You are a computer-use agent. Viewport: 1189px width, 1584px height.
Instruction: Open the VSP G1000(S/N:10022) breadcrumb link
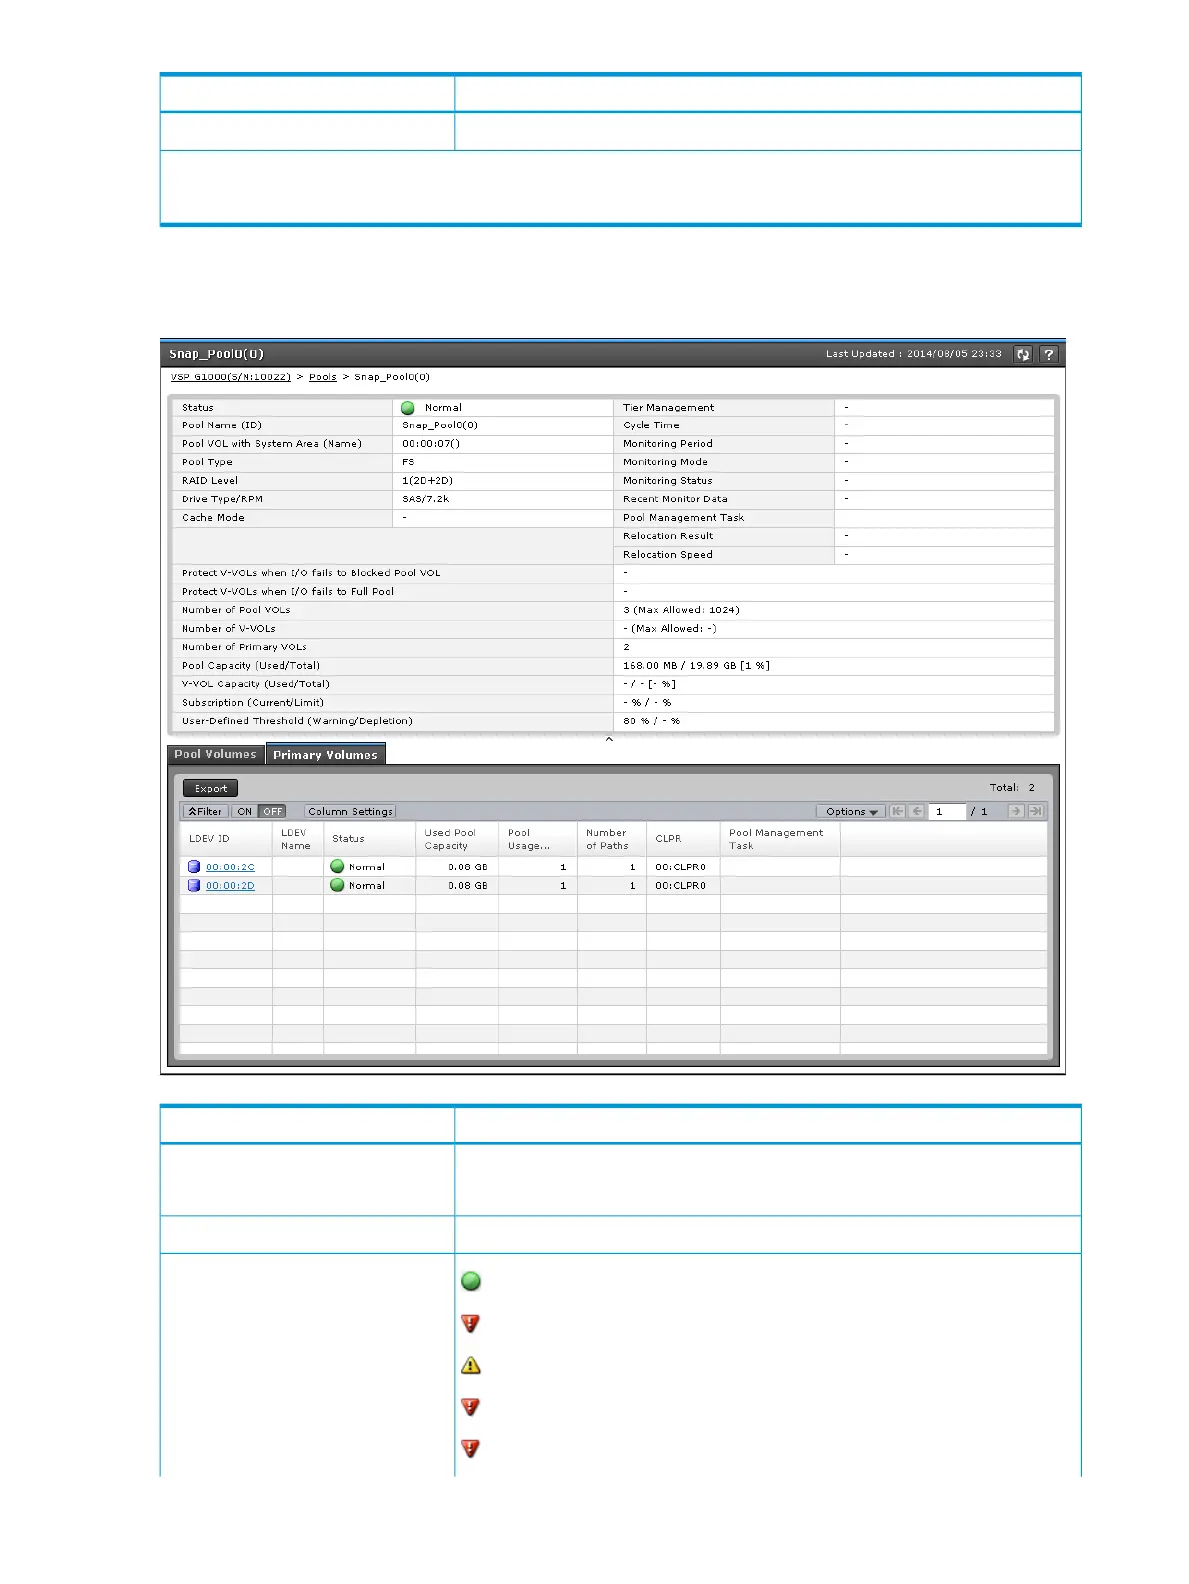(x=231, y=377)
